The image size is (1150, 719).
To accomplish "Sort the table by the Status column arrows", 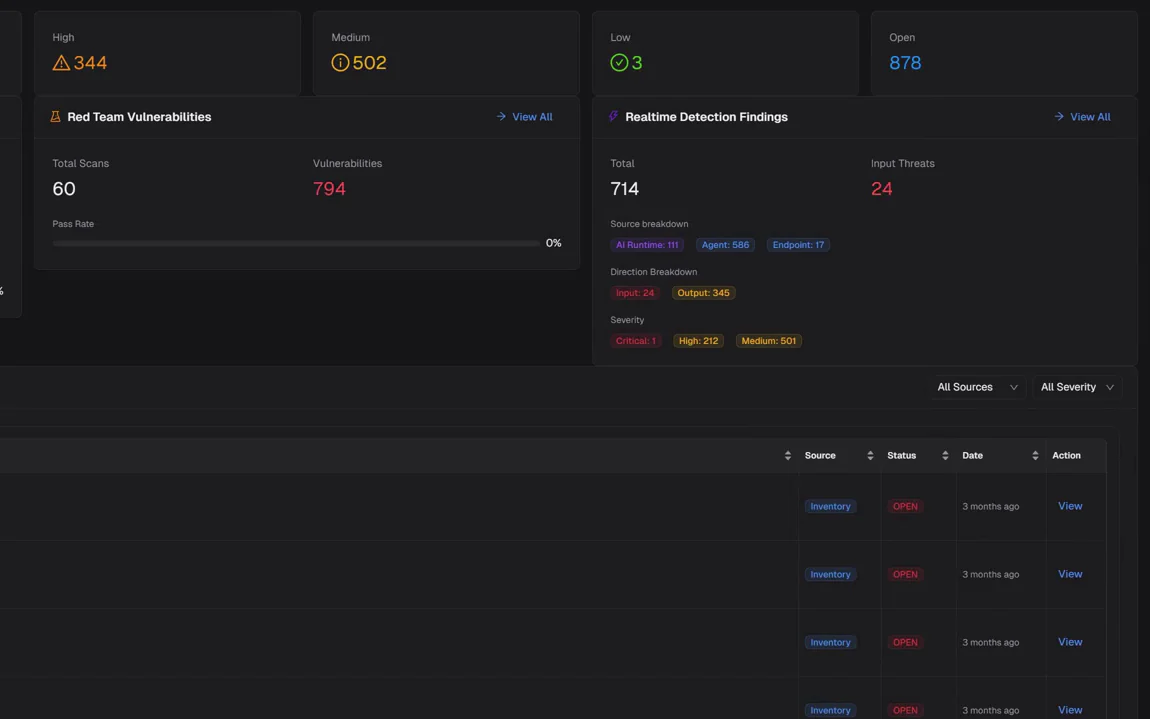I will pyautogui.click(x=945, y=456).
